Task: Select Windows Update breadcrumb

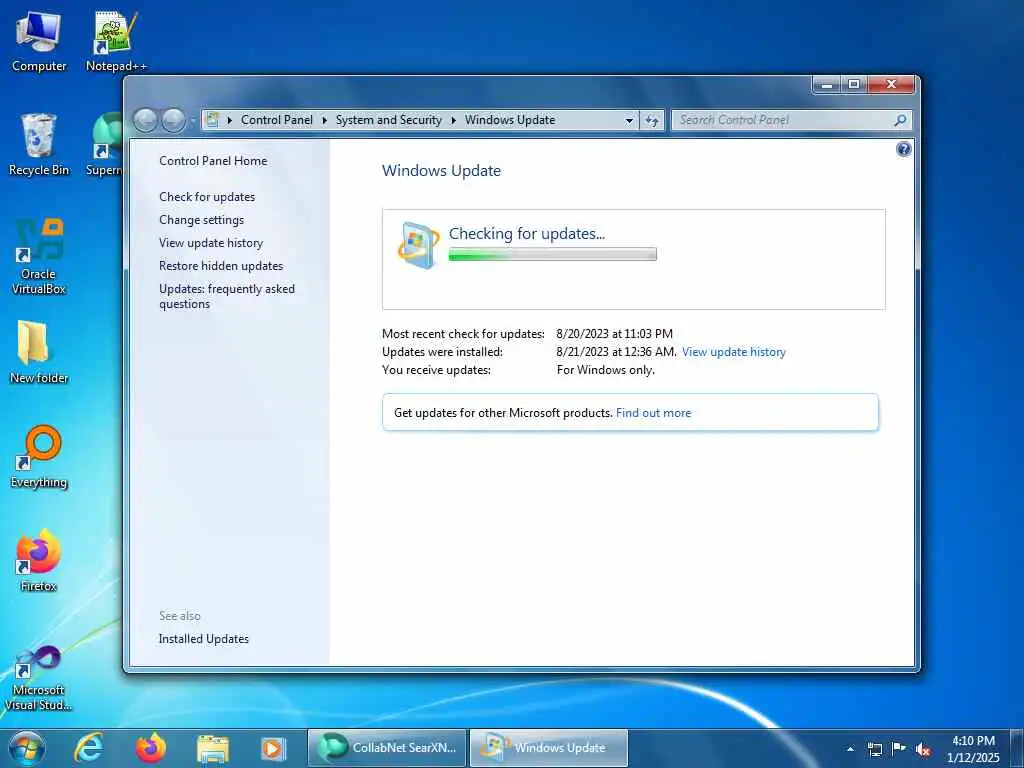Action: pyautogui.click(x=510, y=120)
